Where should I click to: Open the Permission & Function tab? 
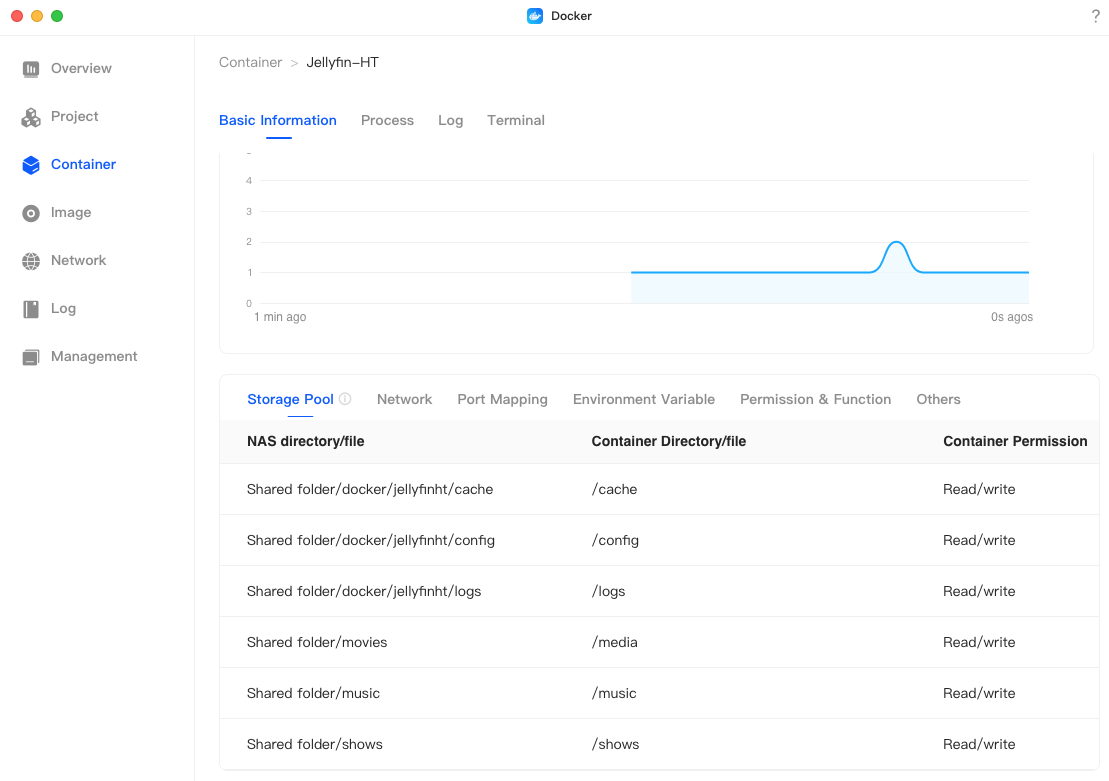(x=815, y=399)
